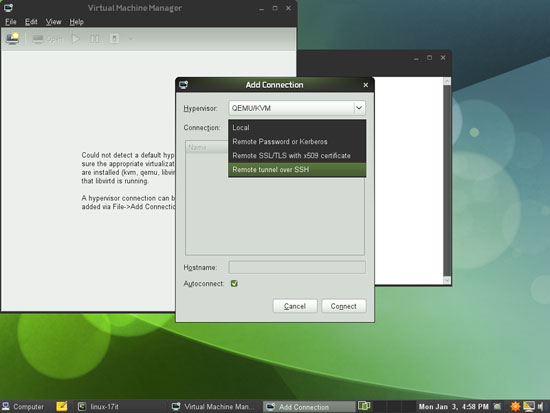Click the Hostname input field
550x413 pixels.
click(297, 267)
